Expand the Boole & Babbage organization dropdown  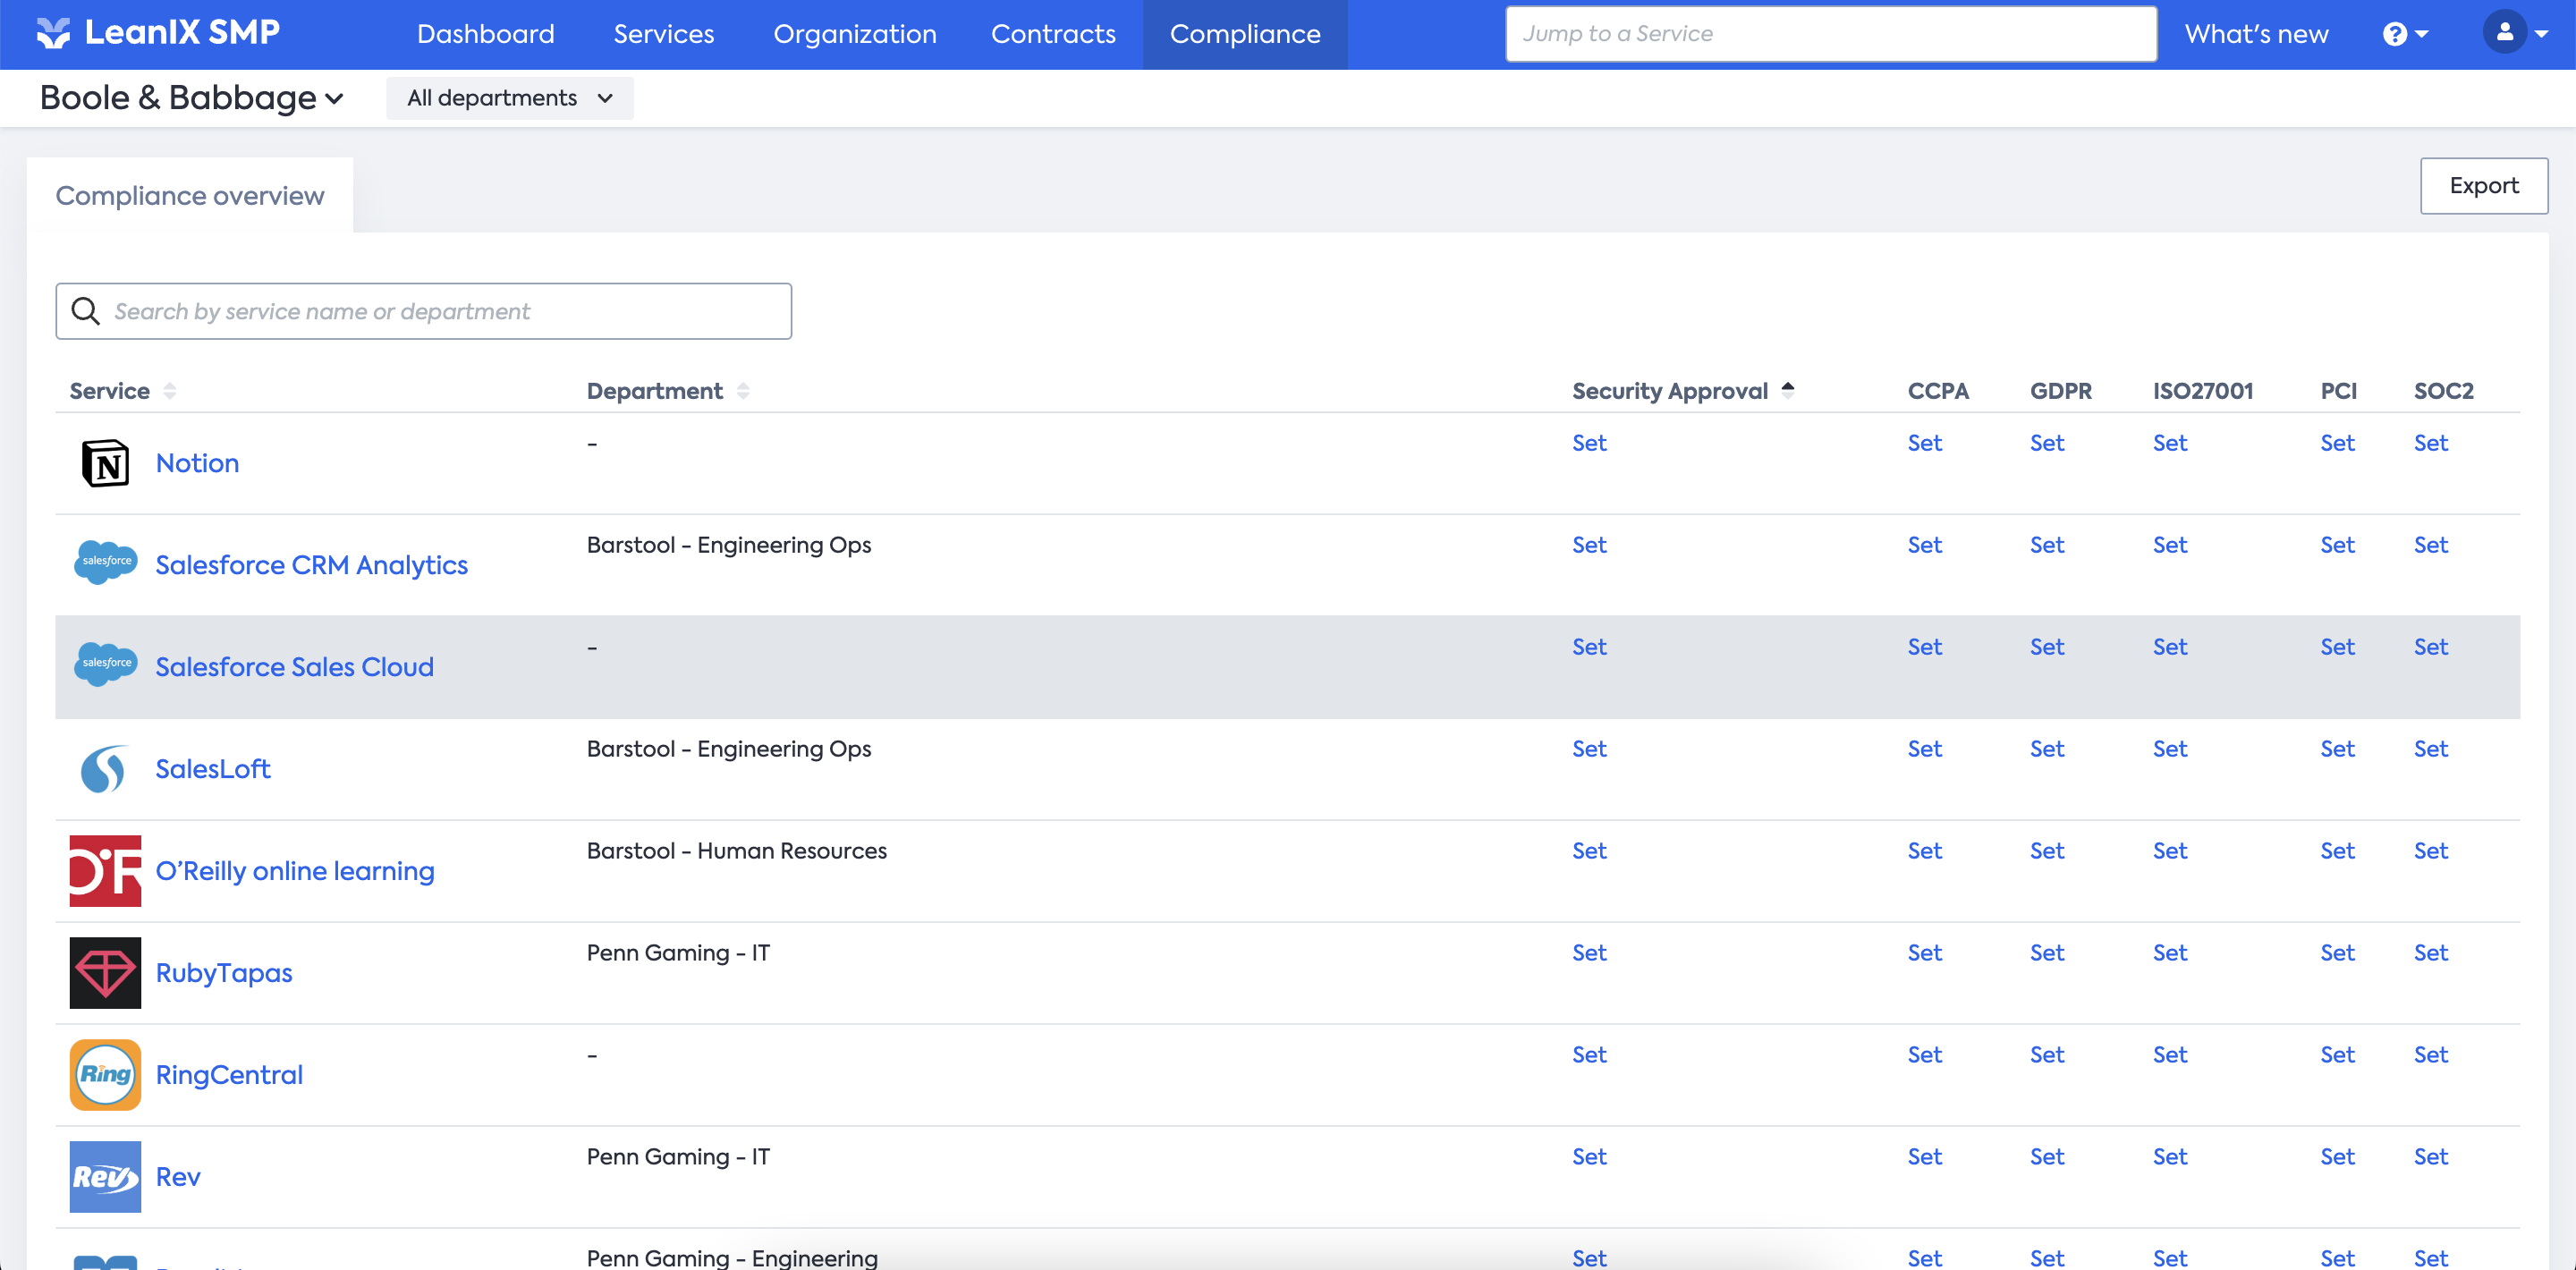[192, 98]
